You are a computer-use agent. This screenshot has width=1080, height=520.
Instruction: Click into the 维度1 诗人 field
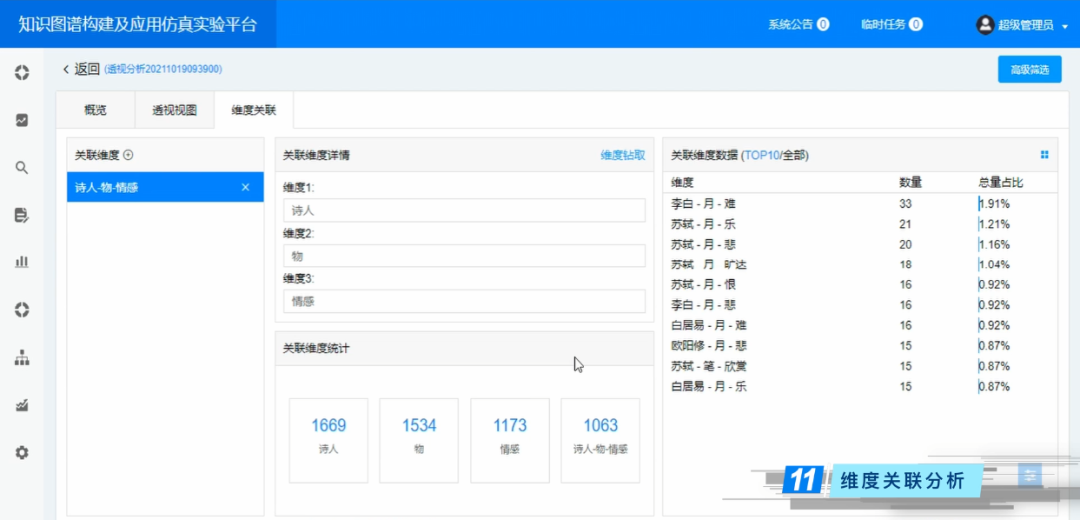pyautogui.click(x=464, y=211)
